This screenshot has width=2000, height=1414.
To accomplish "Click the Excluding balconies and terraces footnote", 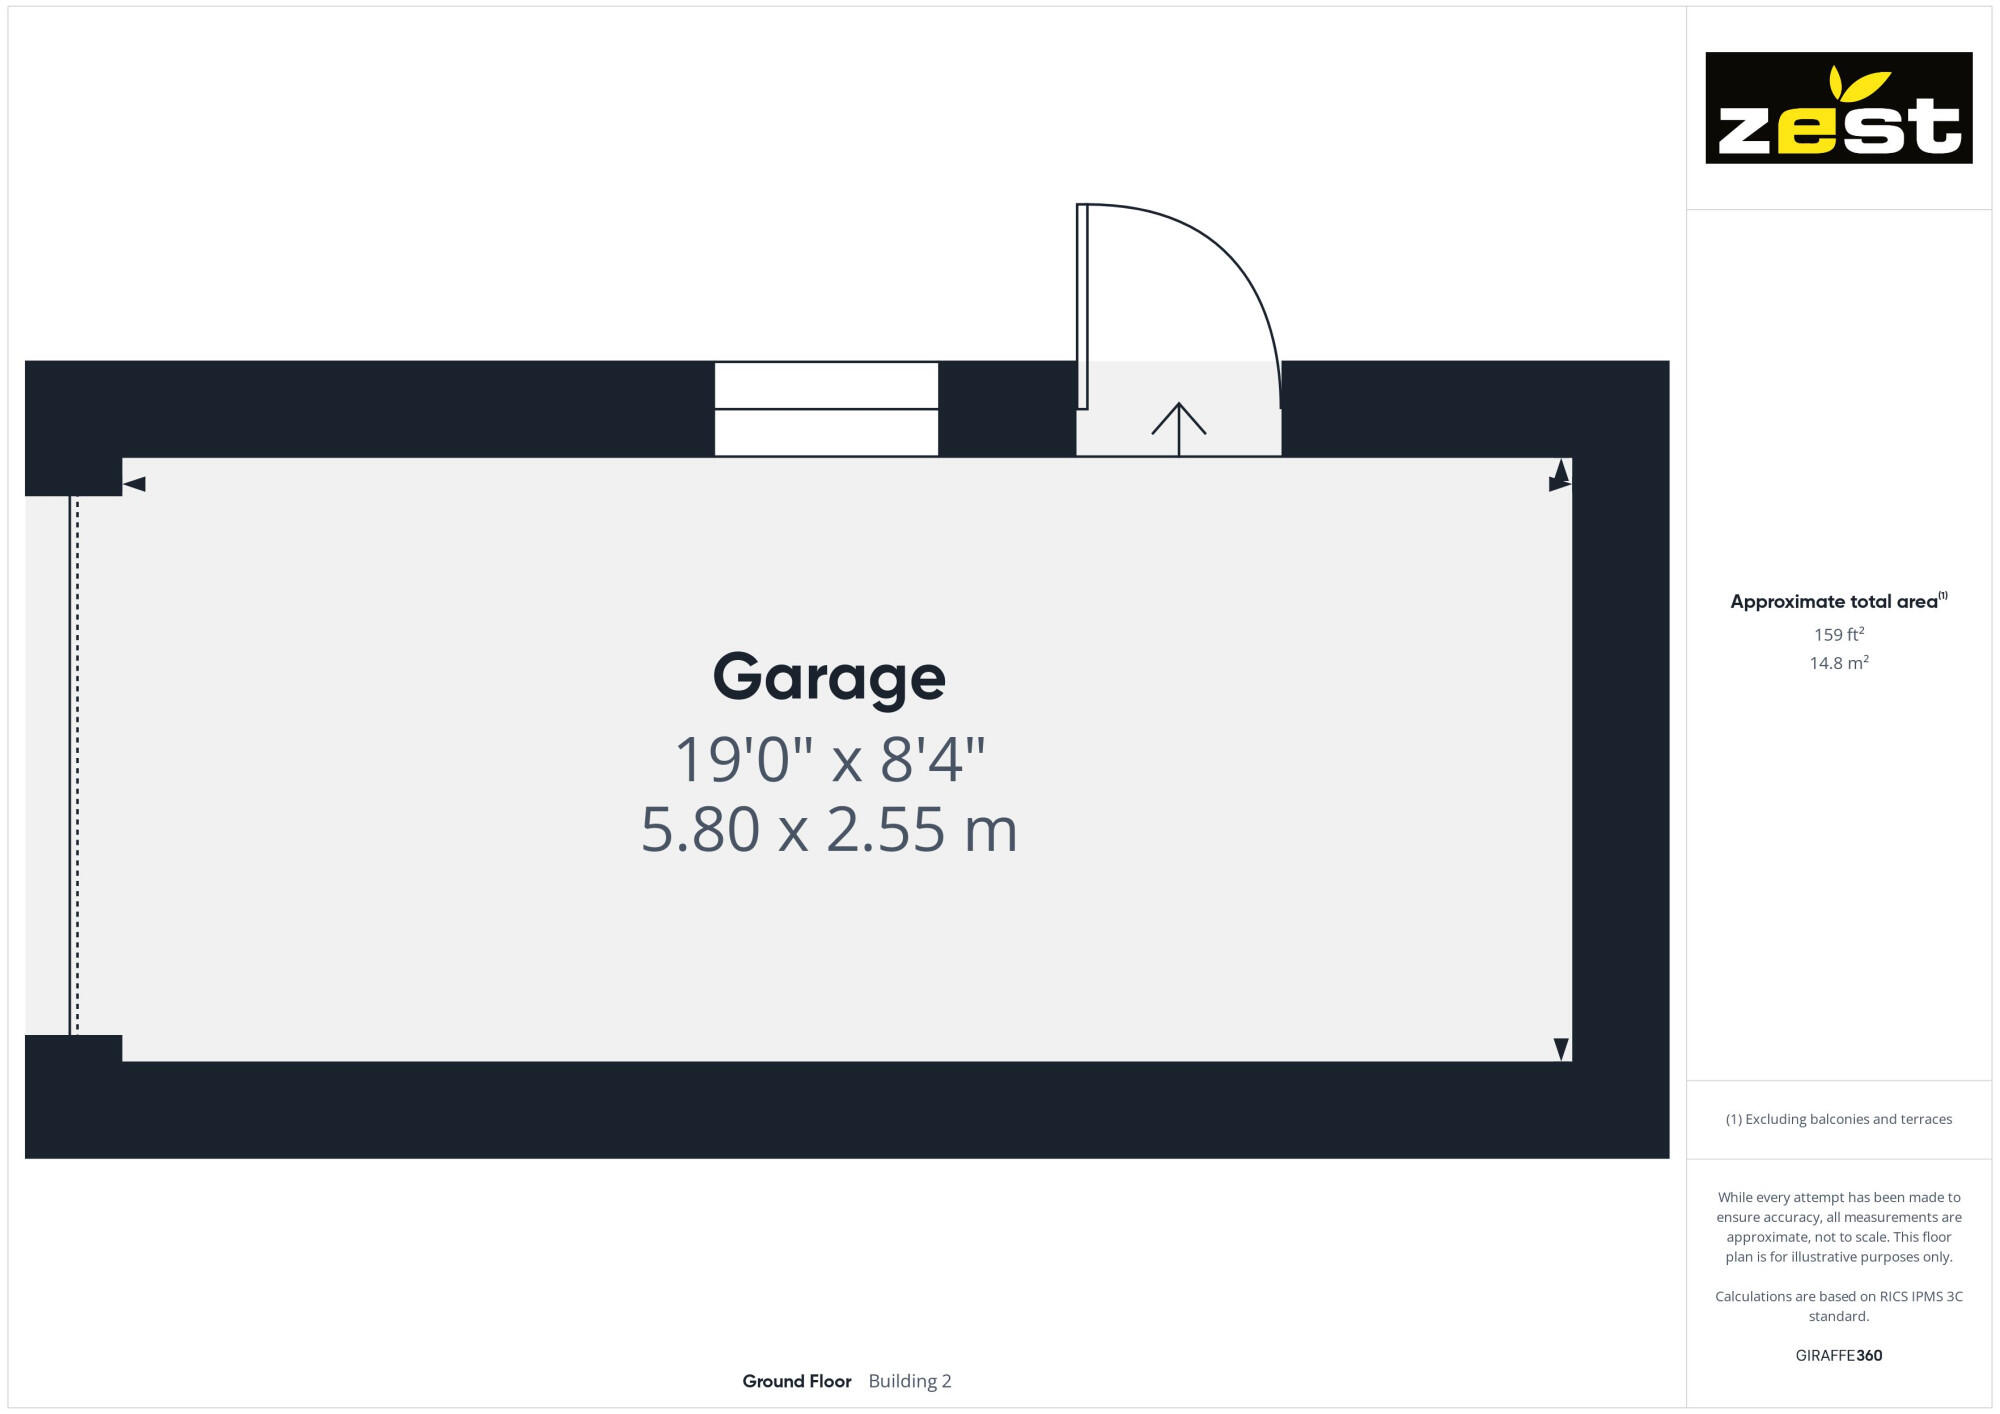I will 1838,1119.
